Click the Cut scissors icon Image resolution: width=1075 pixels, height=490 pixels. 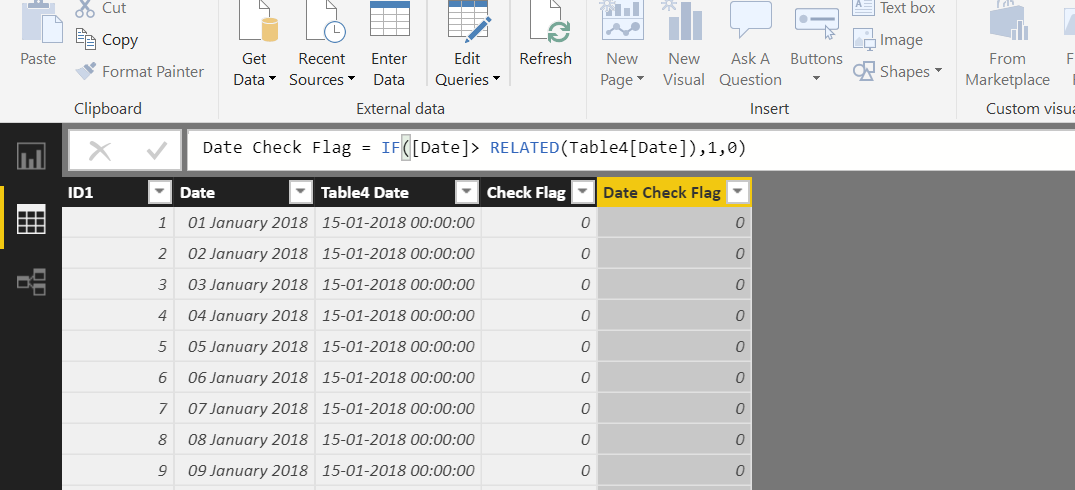tap(85, 9)
